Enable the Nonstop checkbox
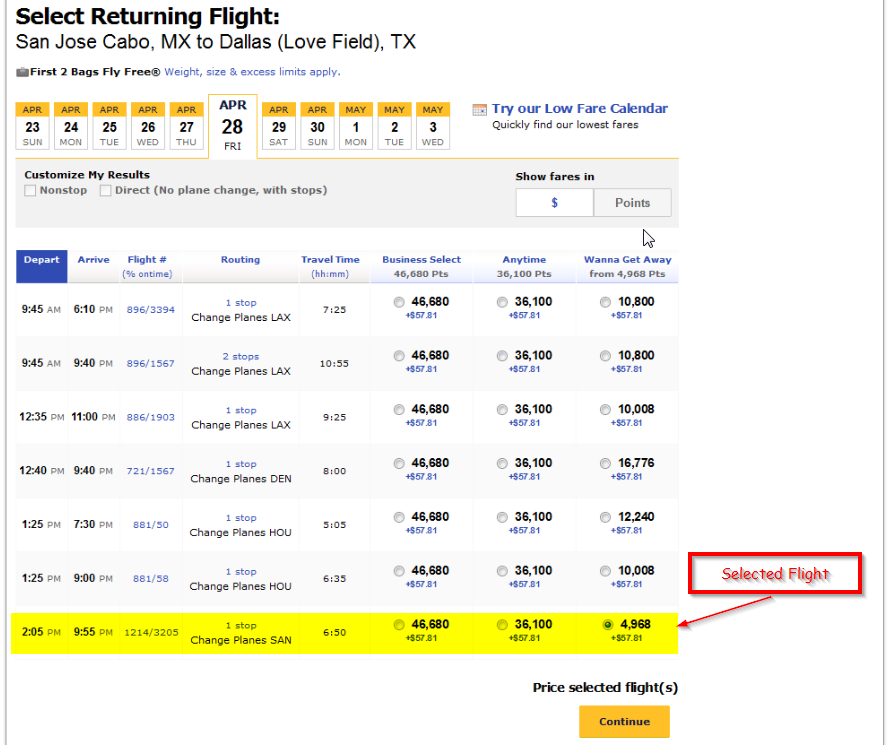Viewport: 890px width, 745px height. (x=30, y=191)
